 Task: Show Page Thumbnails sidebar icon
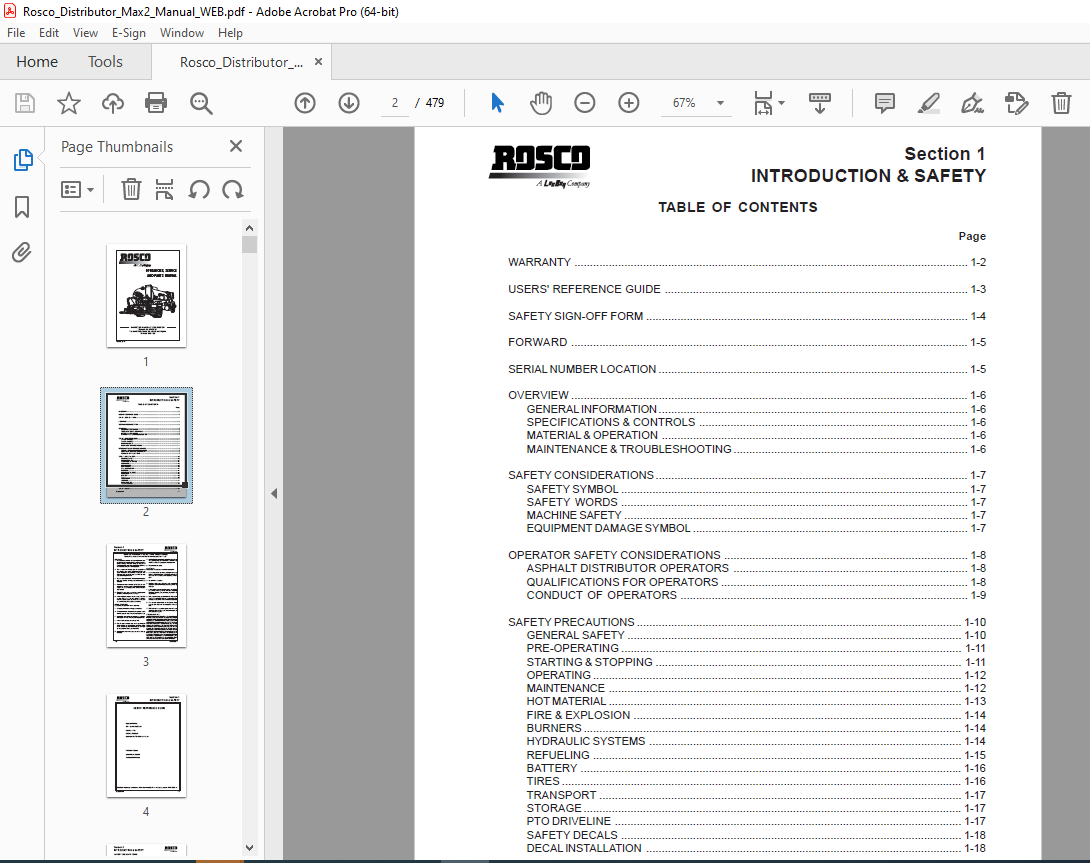23,160
